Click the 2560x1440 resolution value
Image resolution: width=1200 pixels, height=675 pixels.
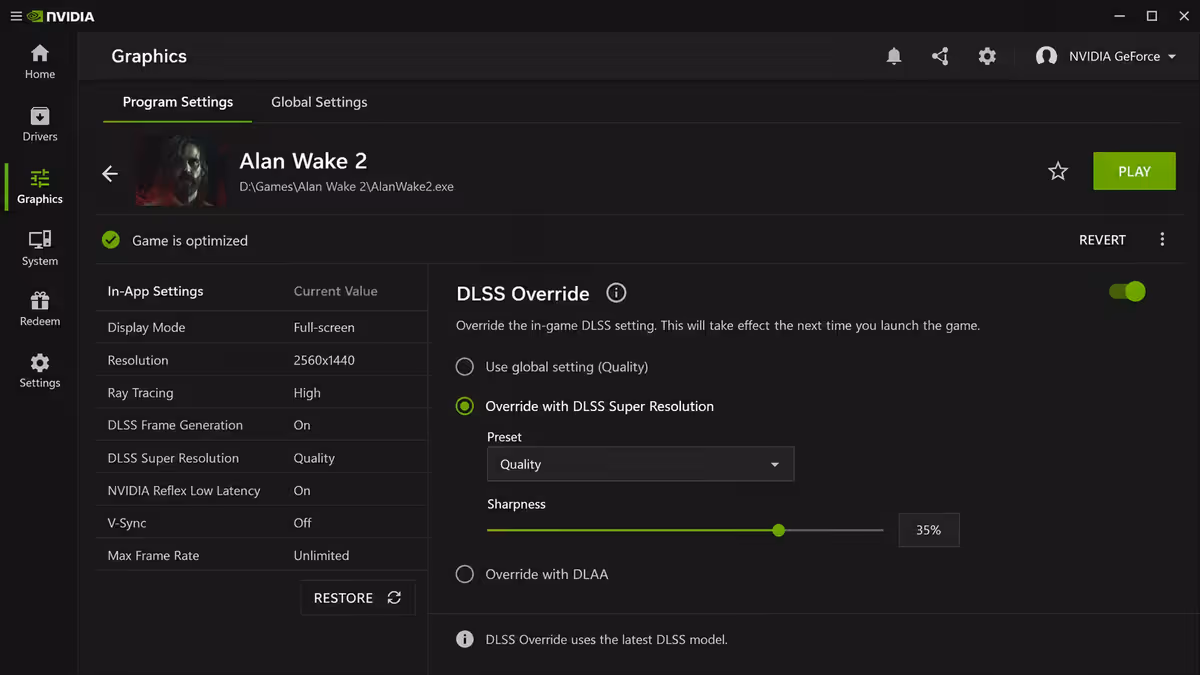pyautogui.click(x=324, y=360)
